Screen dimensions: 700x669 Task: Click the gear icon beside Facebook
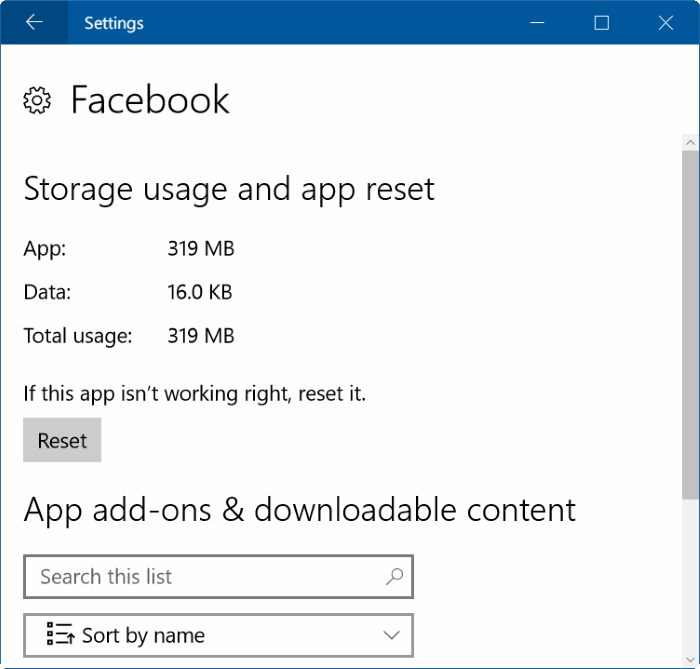(x=37, y=100)
